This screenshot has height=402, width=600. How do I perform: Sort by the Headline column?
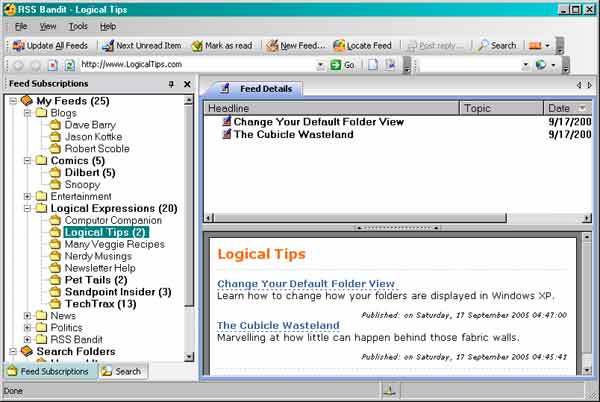331,108
